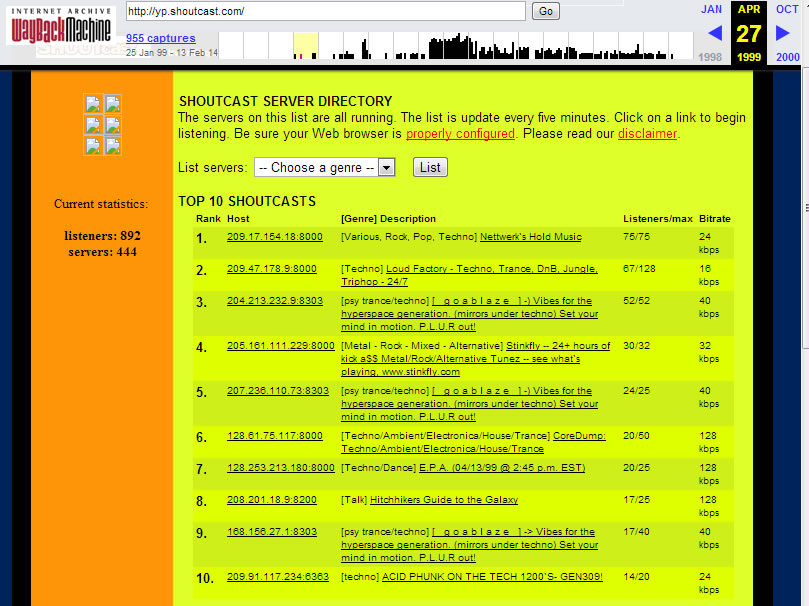The image size is (809, 606).
Task: Click the bottom-right broken image icon in sidebar
Action: pos(113,146)
